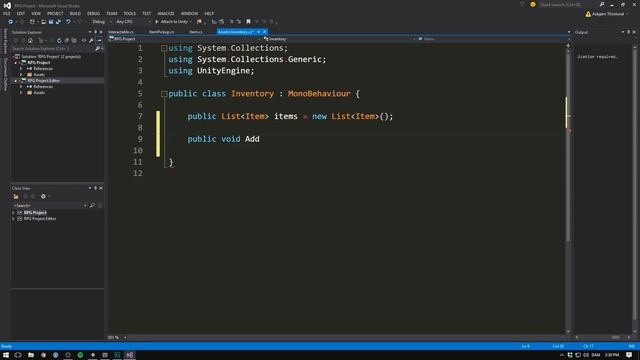The width and height of the screenshot is (640, 360).
Task: Expand Assets folder under RPG Project.Editor
Action: point(21,93)
